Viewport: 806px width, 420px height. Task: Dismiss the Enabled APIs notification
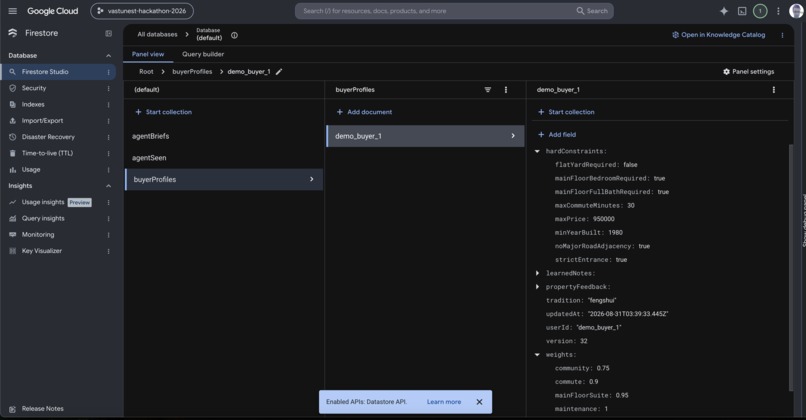click(479, 402)
